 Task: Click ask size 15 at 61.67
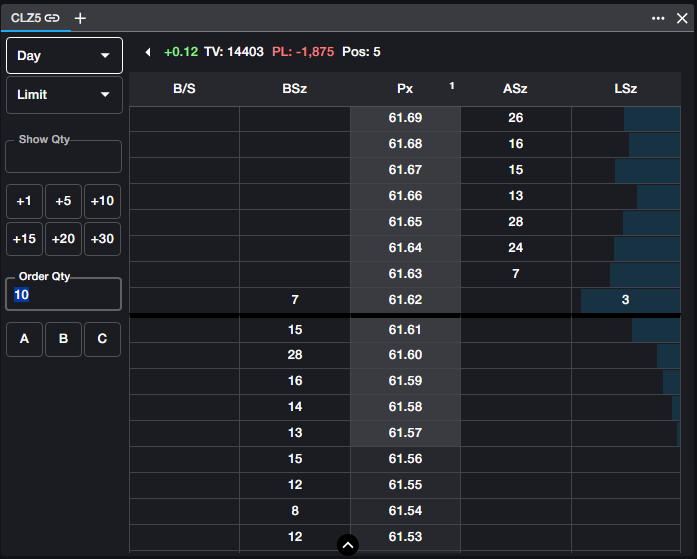pyautogui.click(x=516, y=170)
